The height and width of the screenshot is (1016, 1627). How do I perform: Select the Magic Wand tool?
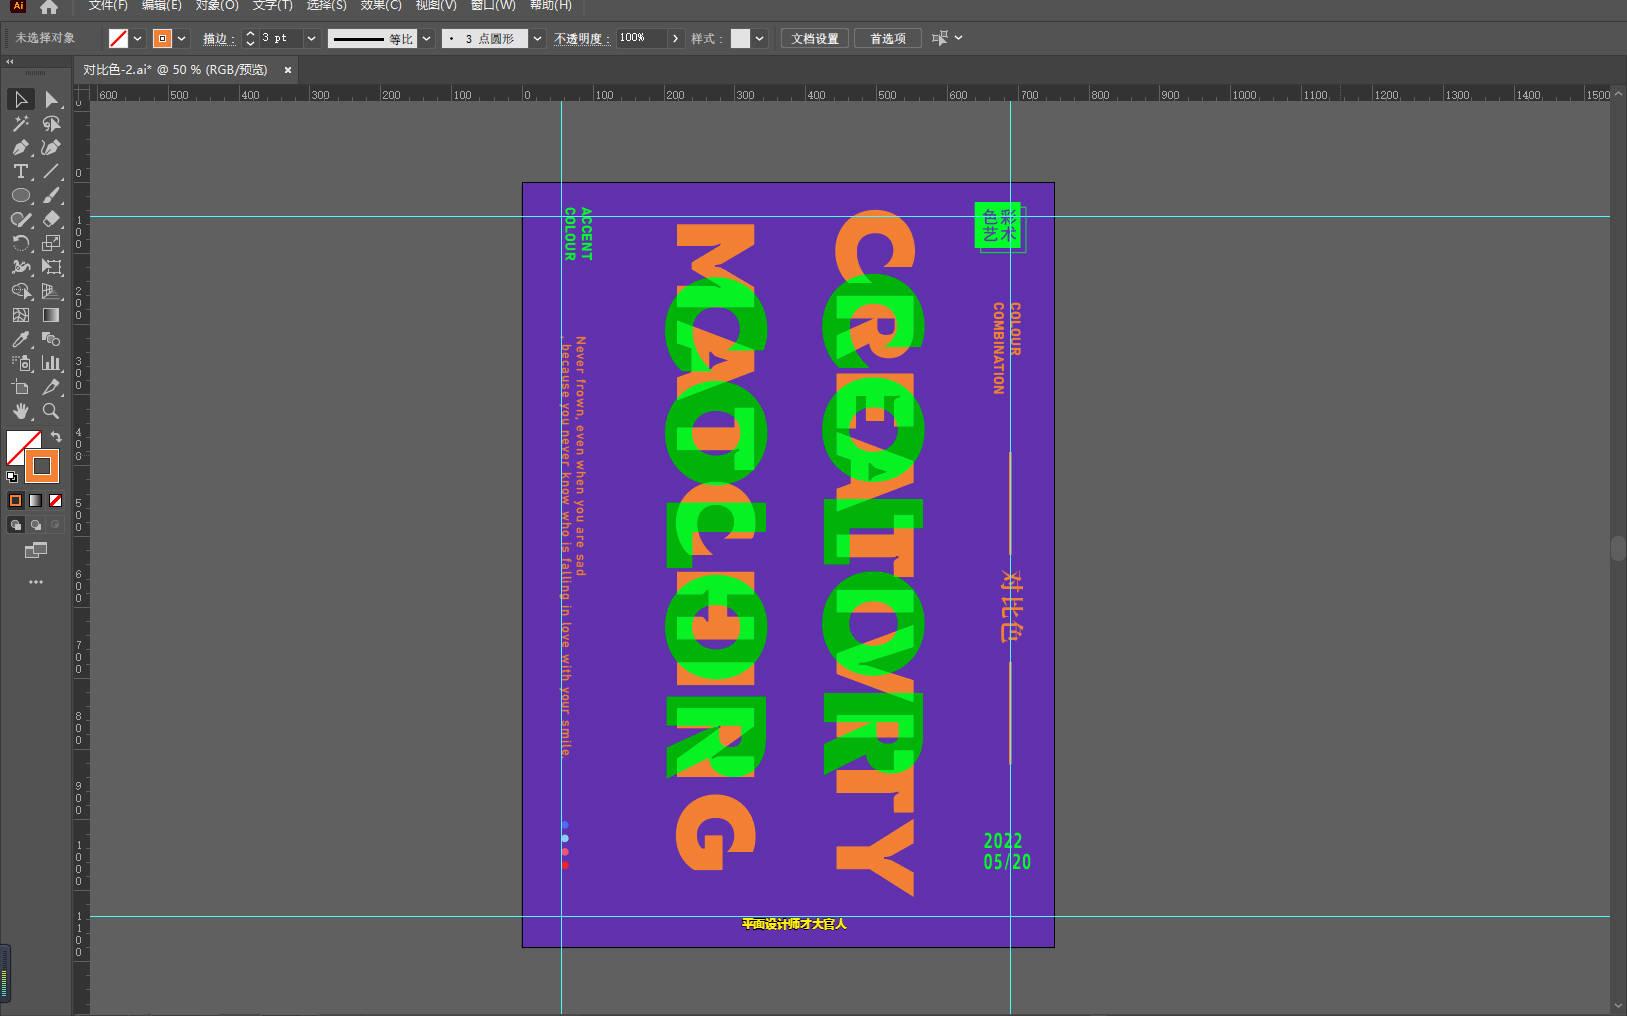click(x=20, y=124)
